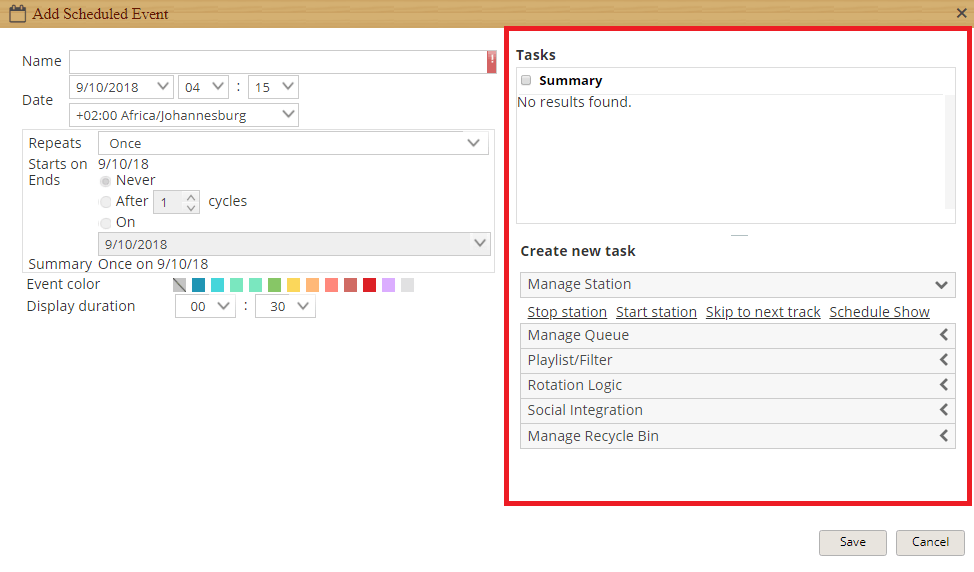
Task: Click the red Name field warning icon
Action: (491, 61)
